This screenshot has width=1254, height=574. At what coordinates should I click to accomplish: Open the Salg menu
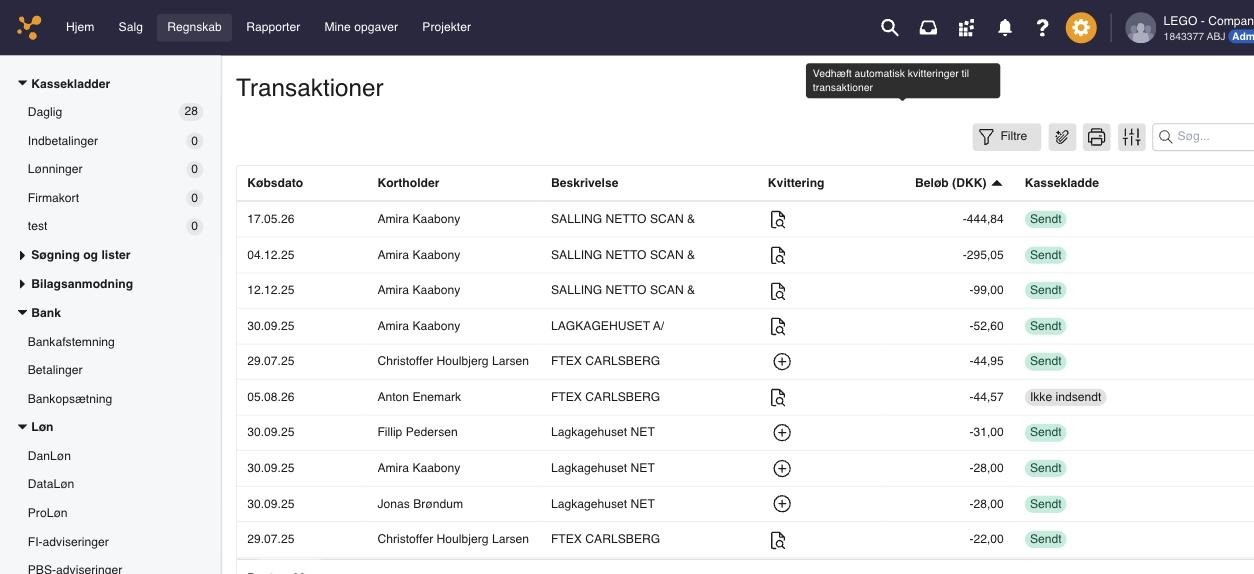pyautogui.click(x=131, y=27)
